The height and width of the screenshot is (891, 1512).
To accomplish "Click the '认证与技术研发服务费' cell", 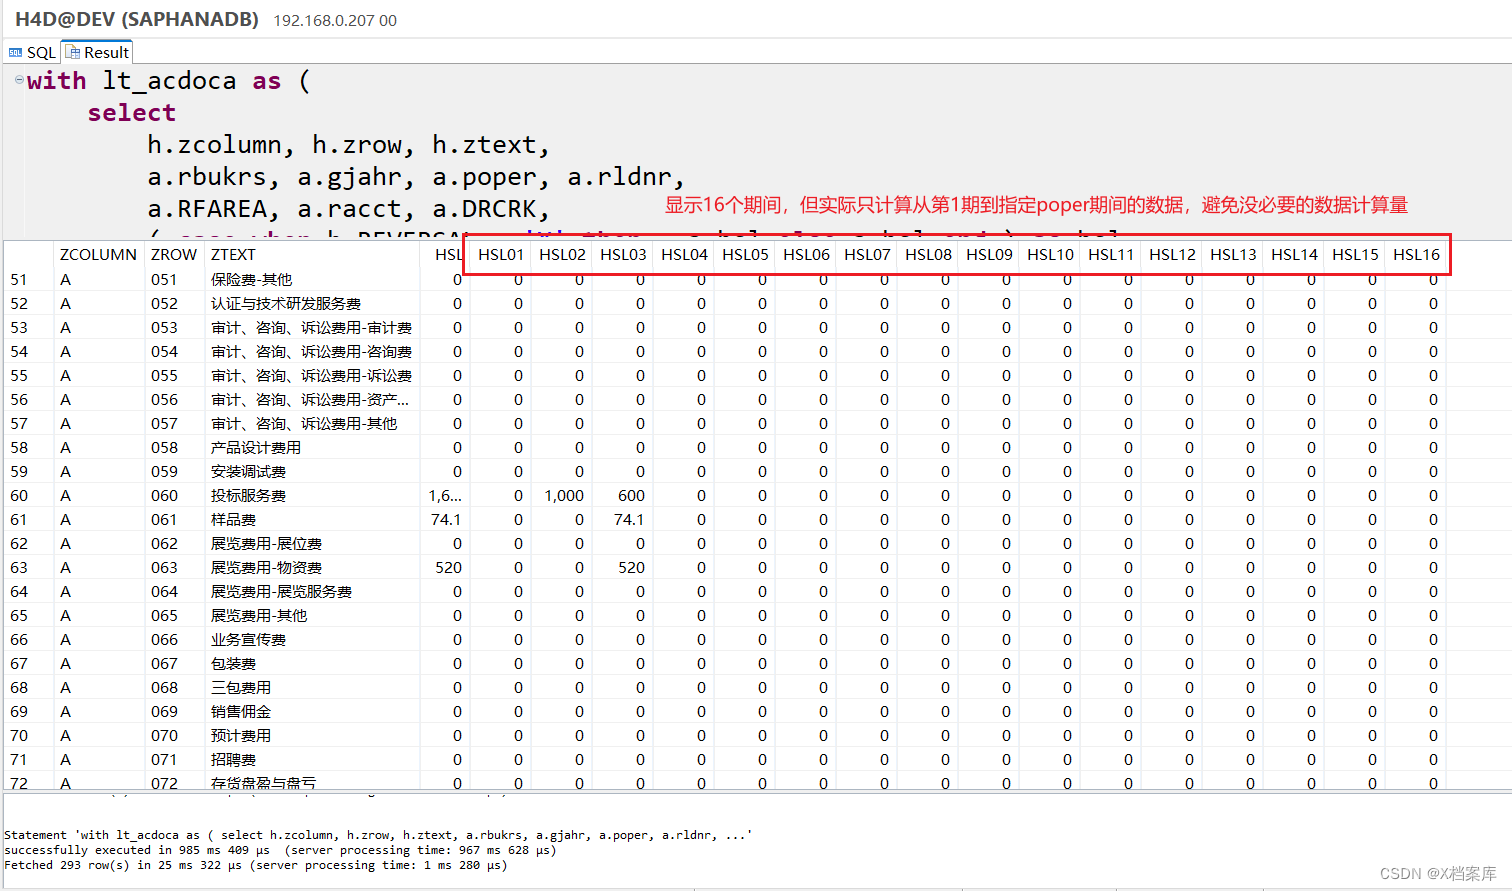I will click(285, 303).
